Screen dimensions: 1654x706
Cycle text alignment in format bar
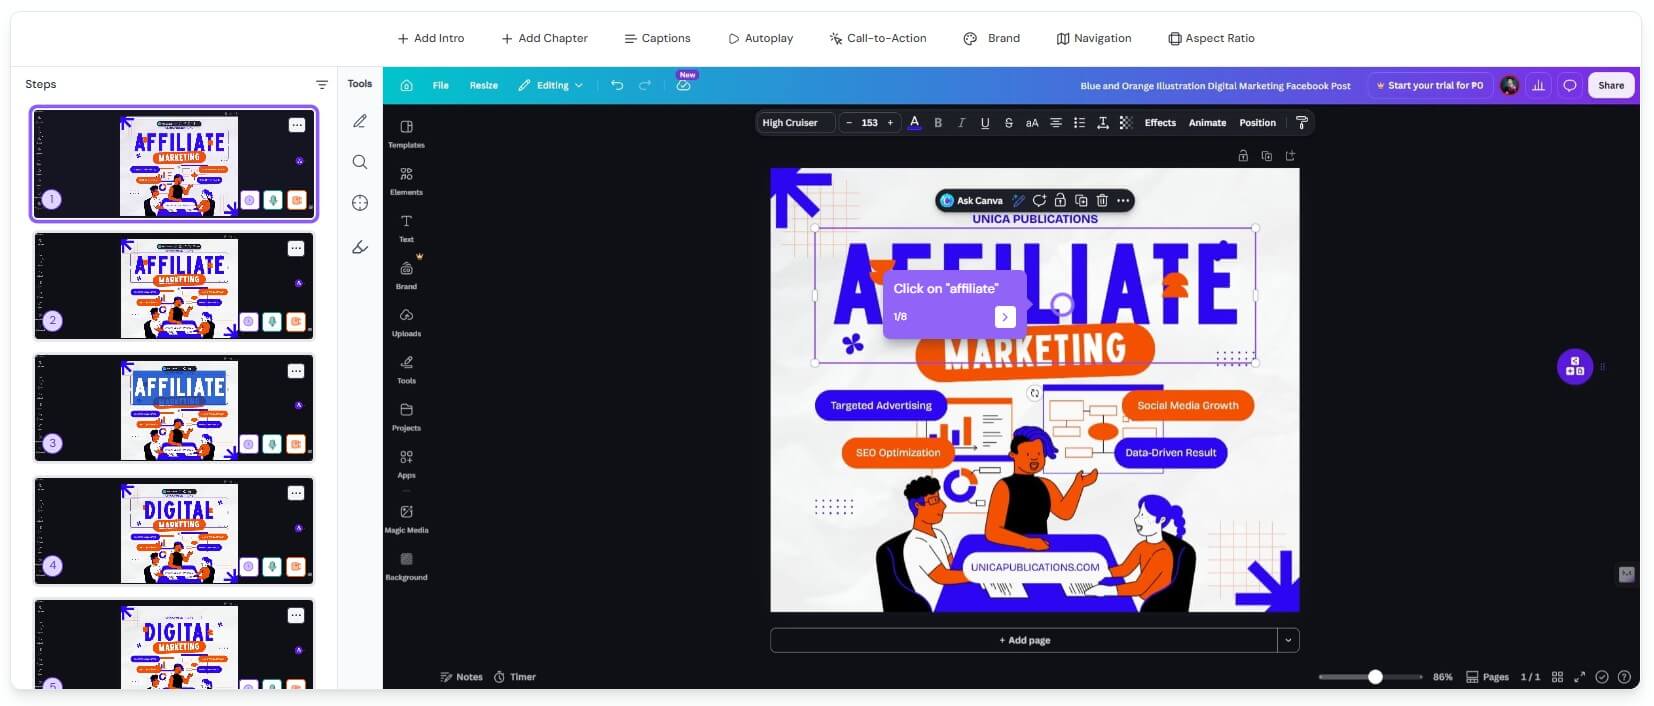pos(1055,122)
